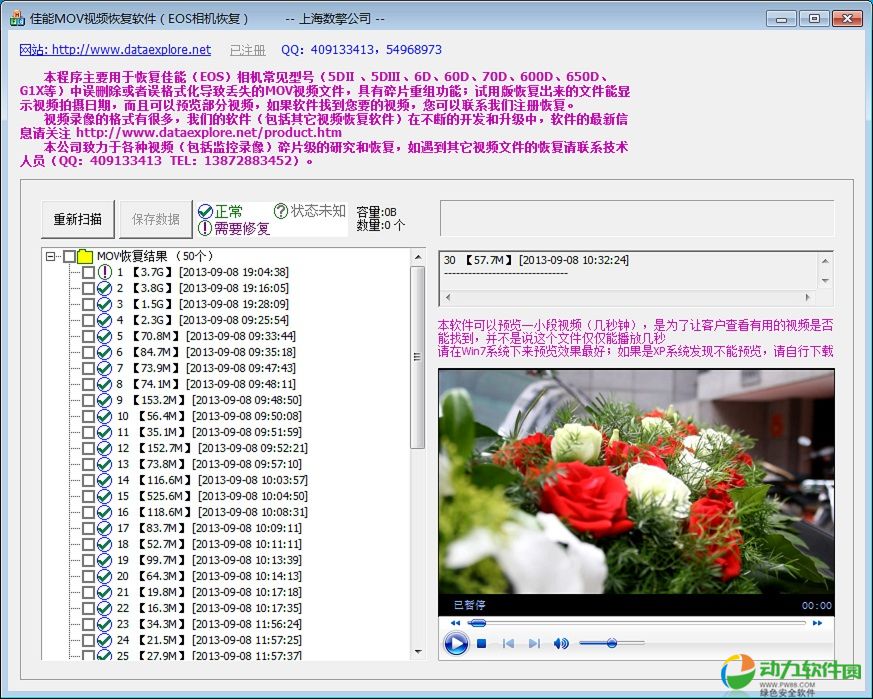The width and height of the screenshot is (873, 699).
Task: Click the square Stop button in the player
Action: 481,644
